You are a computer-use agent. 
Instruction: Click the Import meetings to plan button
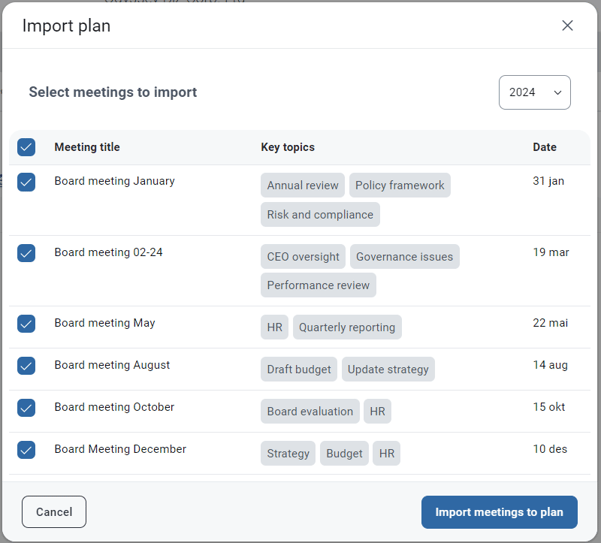pos(499,512)
